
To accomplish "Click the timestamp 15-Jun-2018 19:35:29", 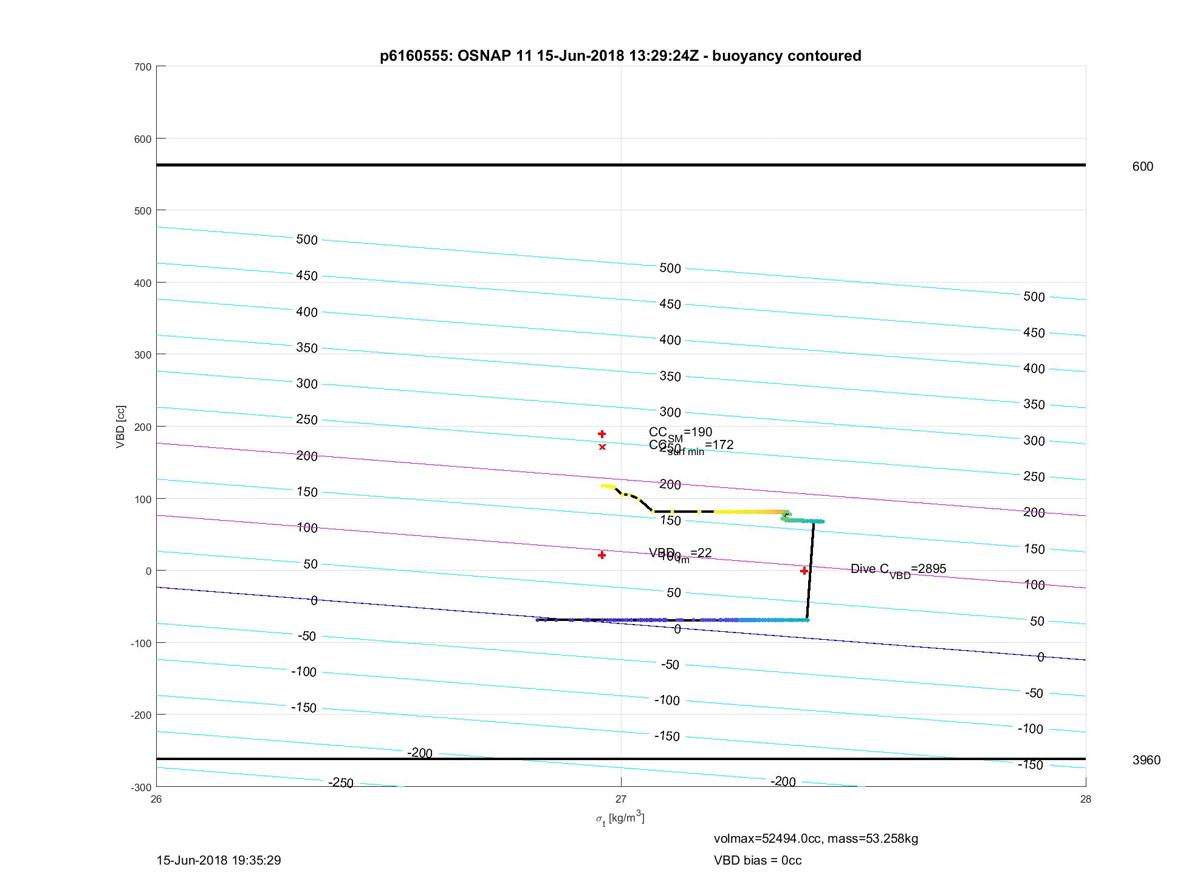I will click(x=217, y=860).
